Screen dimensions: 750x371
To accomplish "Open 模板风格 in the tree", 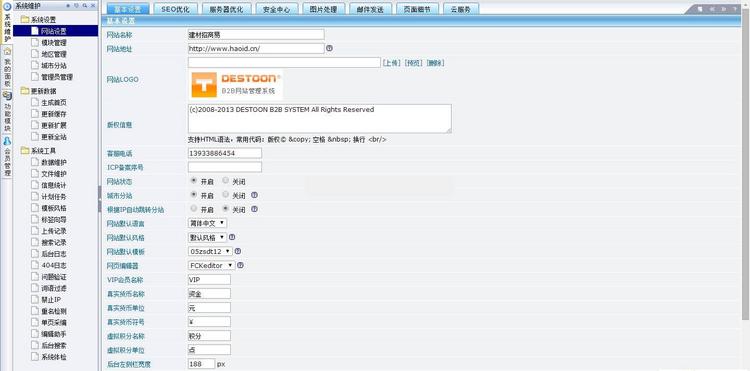I will pos(54,208).
